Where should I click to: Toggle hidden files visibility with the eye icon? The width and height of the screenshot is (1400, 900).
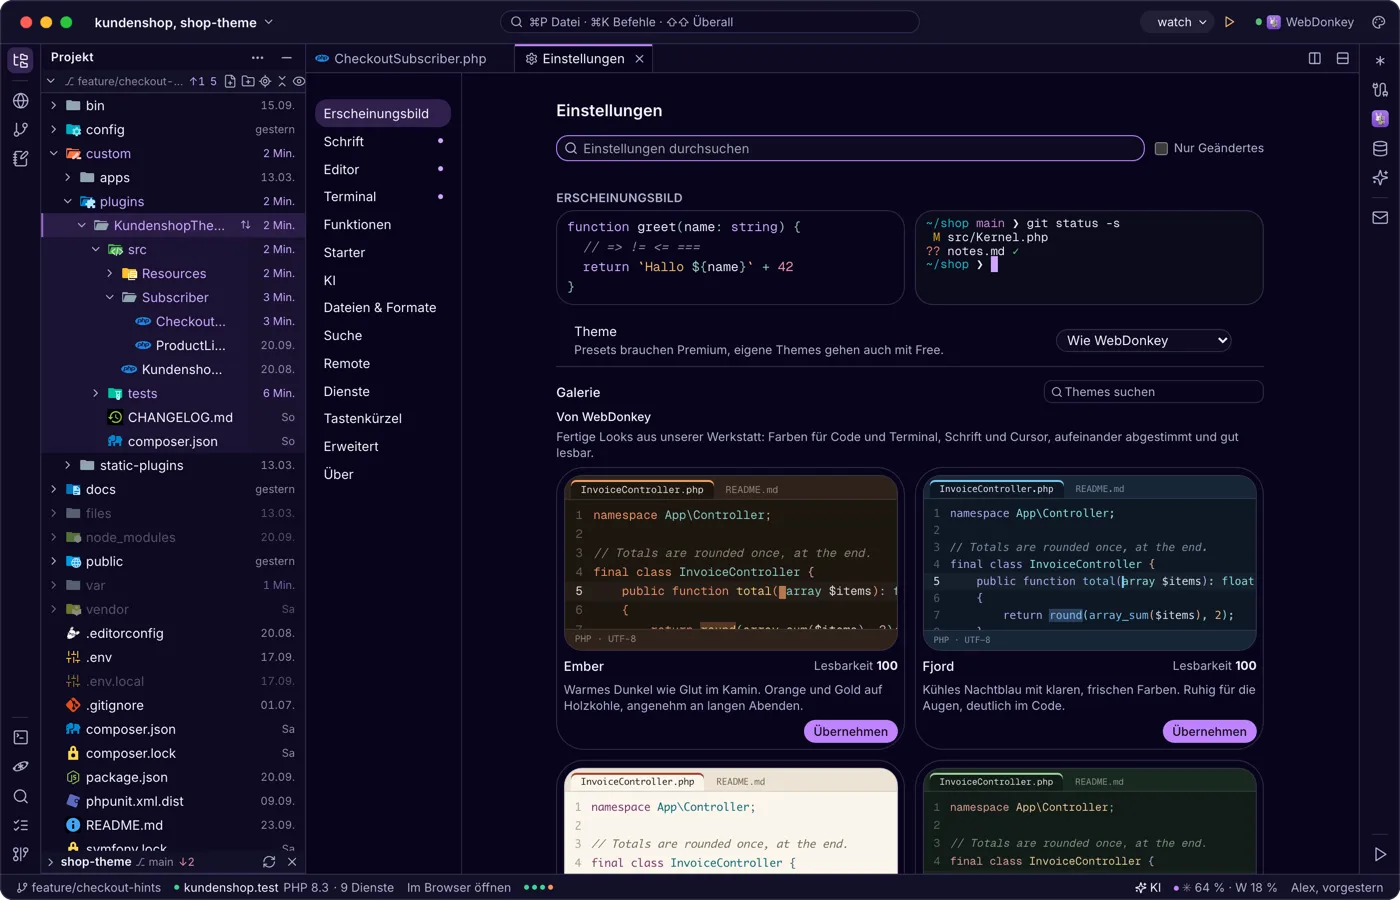tap(298, 81)
